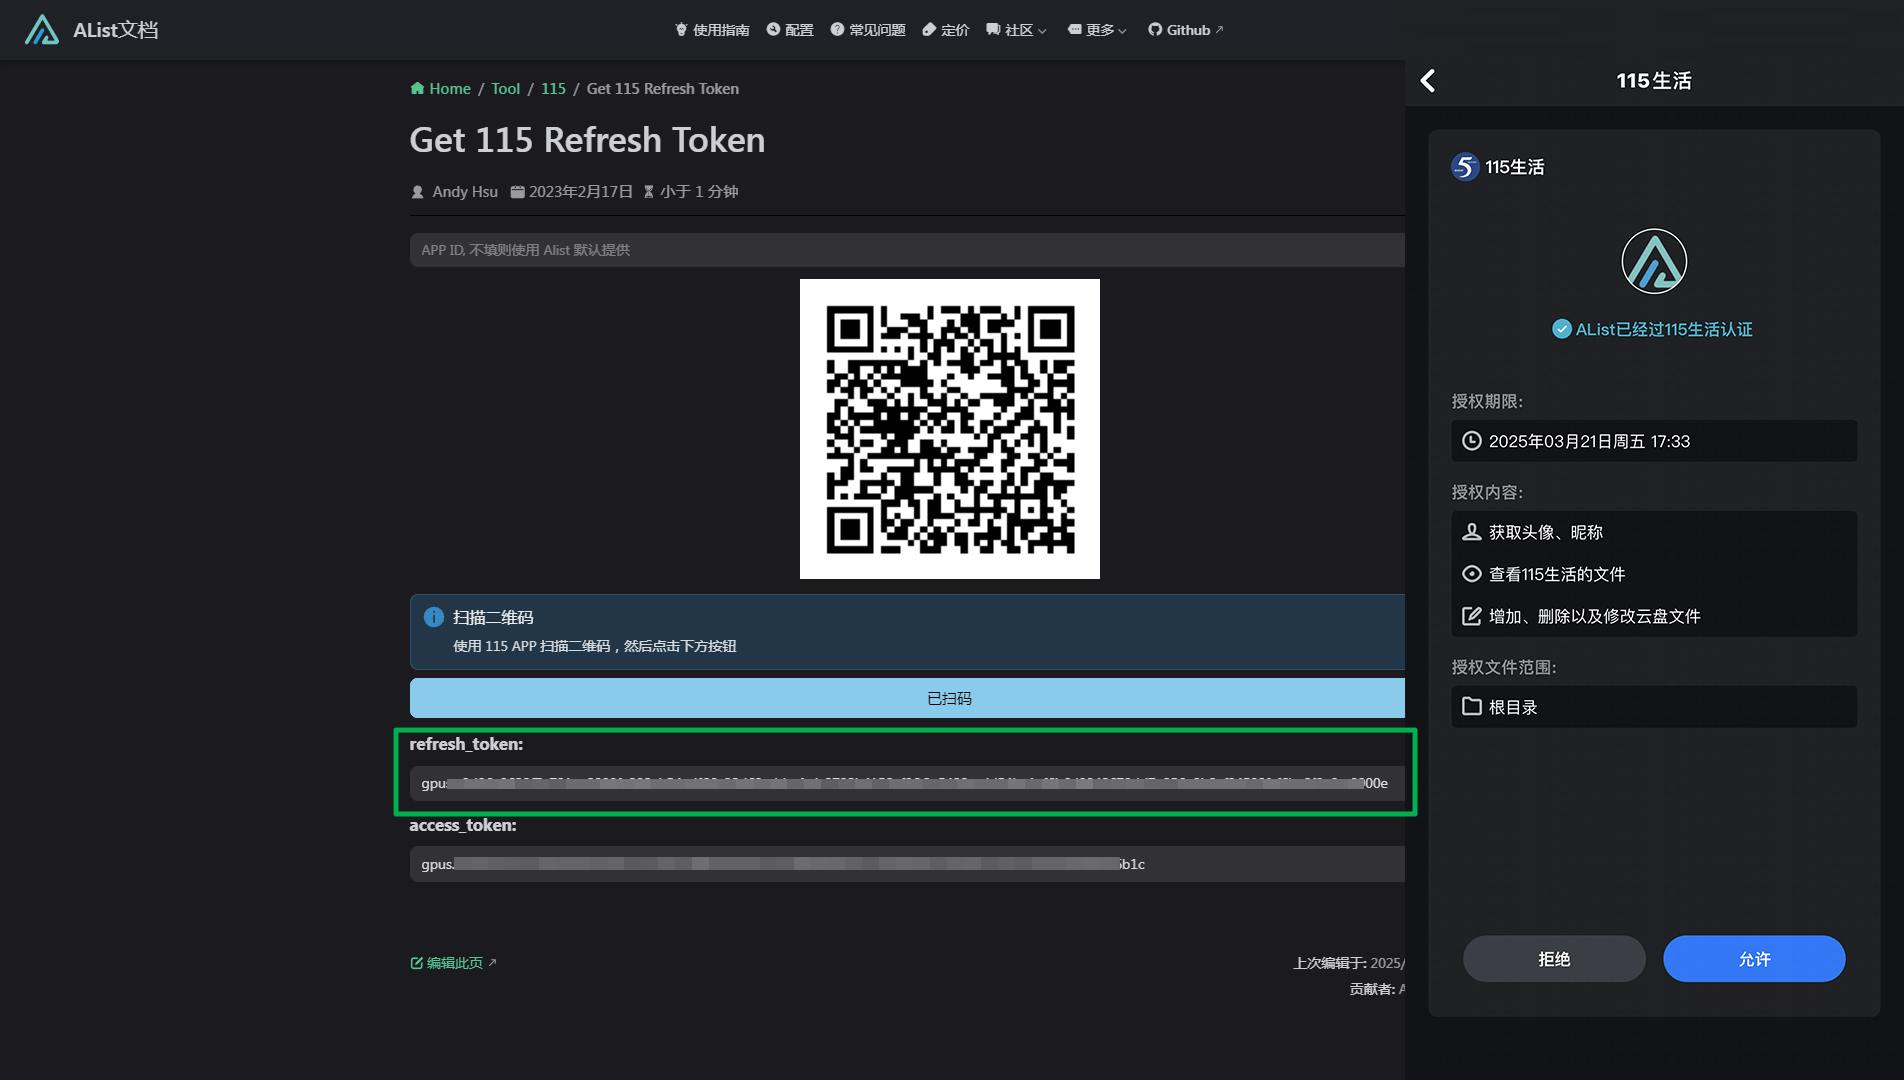Click the verified checkmark badge icon
The image size is (1904, 1080).
tap(1561, 329)
